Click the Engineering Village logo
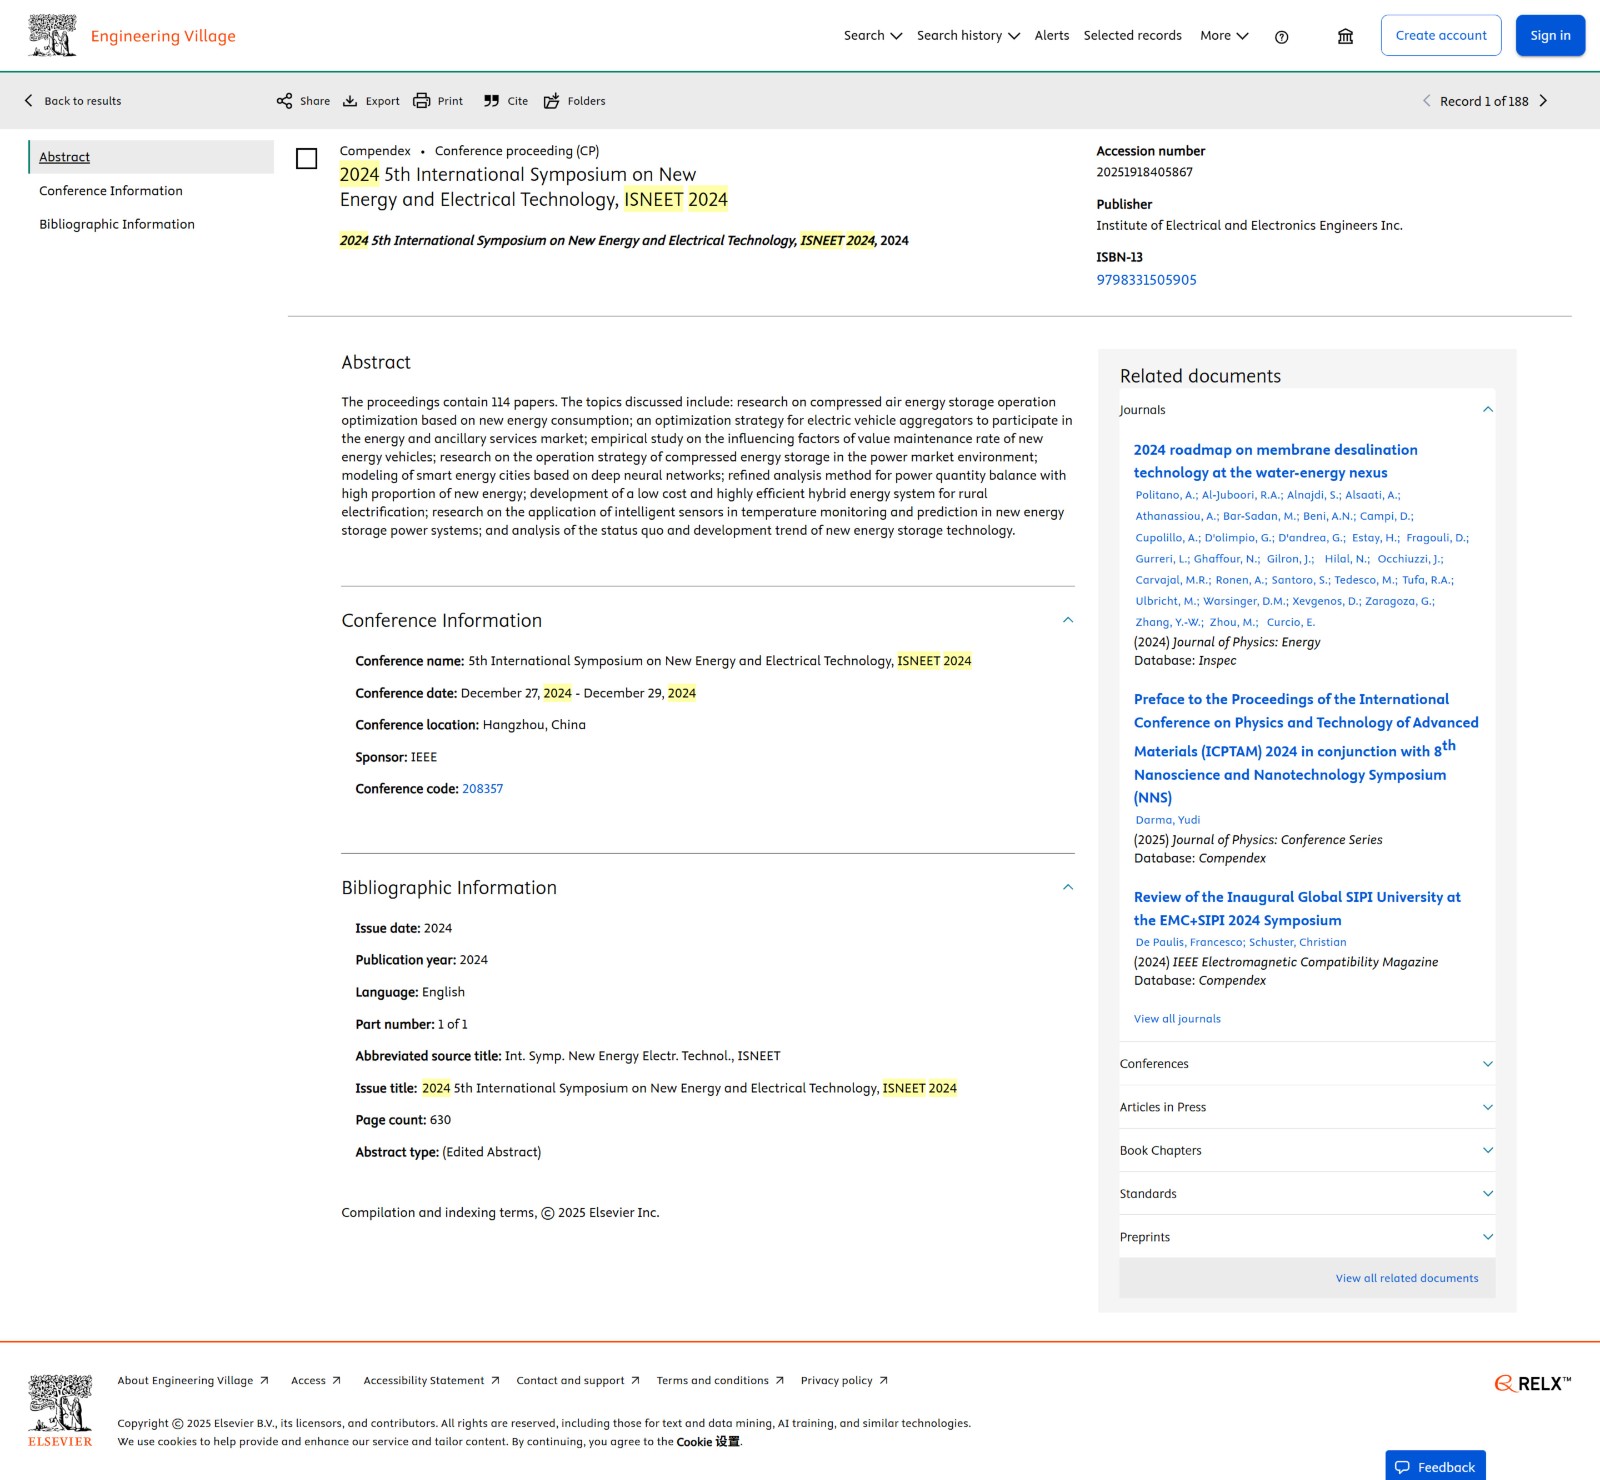1600x1480 pixels. pyautogui.click(x=132, y=36)
